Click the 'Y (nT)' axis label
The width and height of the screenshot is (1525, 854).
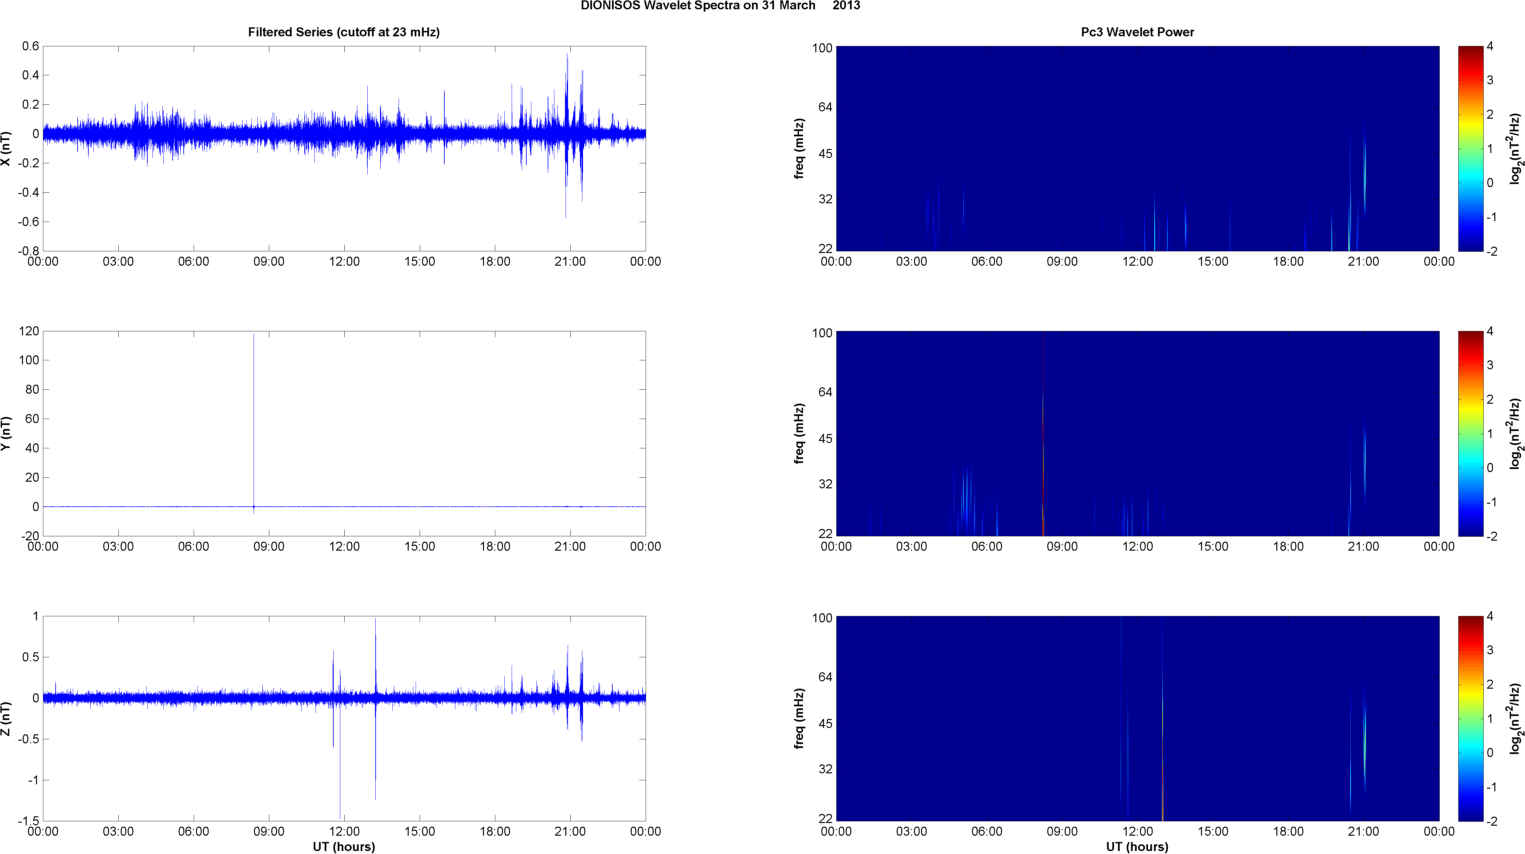7,433
